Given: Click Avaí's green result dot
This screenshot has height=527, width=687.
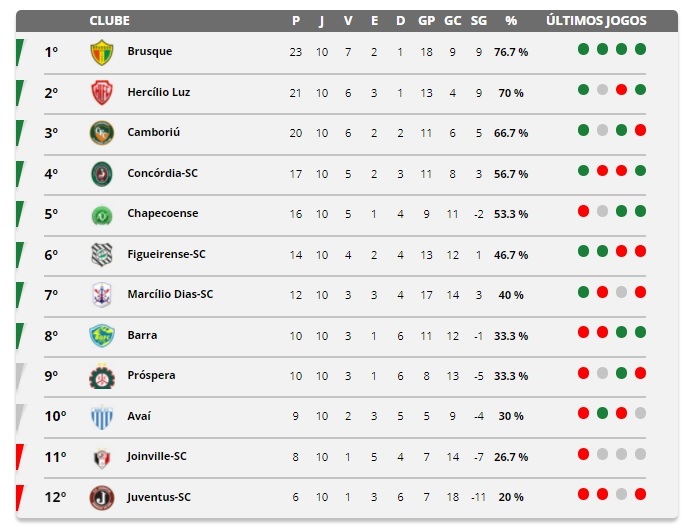Looking at the screenshot, I should (x=602, y=413).
